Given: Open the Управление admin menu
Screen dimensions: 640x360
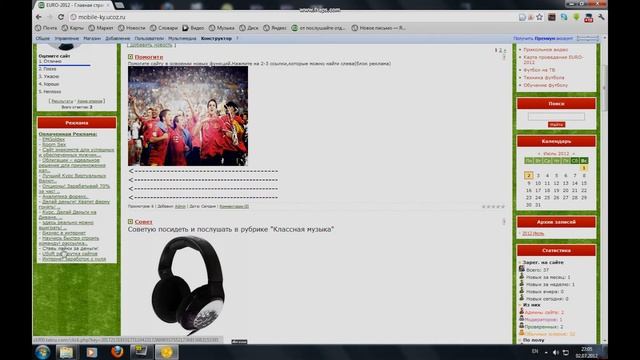Looking at the screenshot, I should click(67, 38).
